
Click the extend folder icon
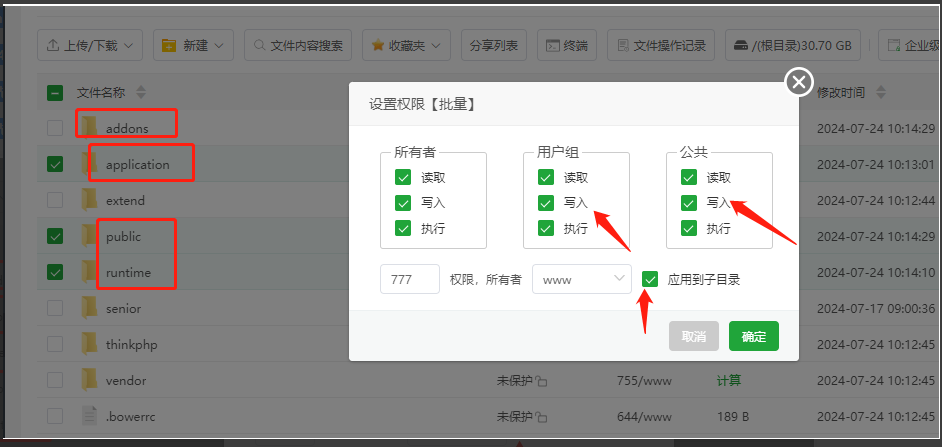[x=90, y=199]
